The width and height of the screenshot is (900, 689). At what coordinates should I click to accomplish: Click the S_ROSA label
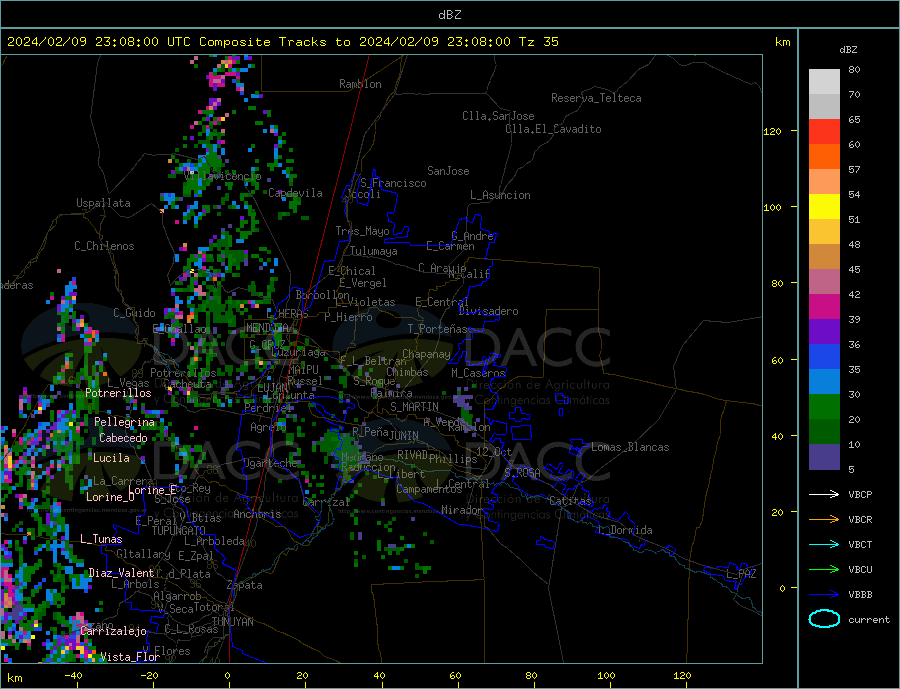tap(522, 473)
